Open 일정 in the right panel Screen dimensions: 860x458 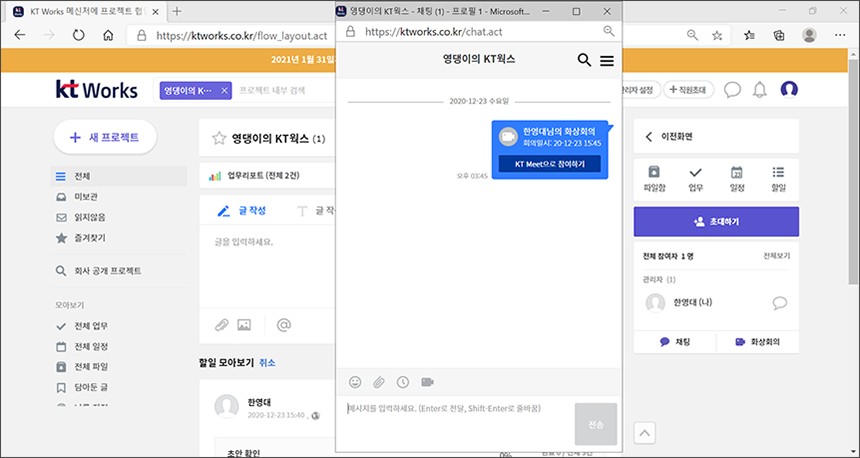pos(737,179)
